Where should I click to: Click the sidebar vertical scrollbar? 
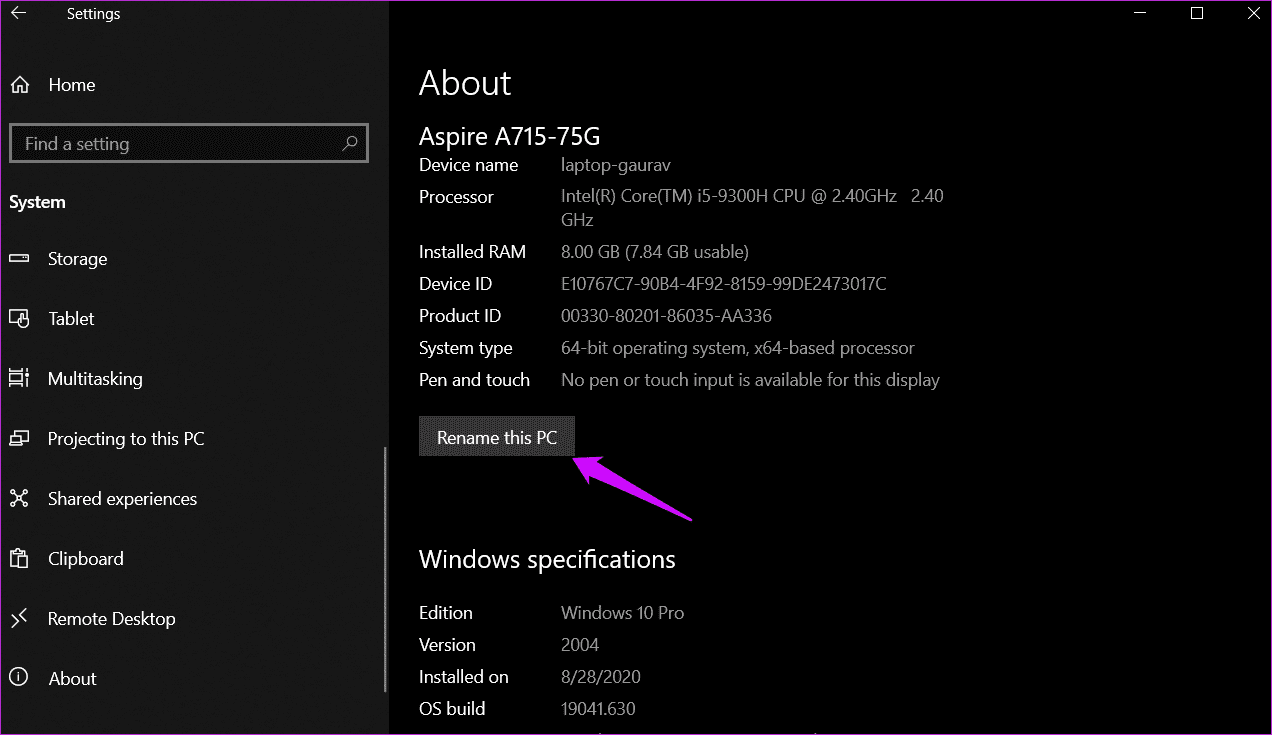tap(385, 568)
